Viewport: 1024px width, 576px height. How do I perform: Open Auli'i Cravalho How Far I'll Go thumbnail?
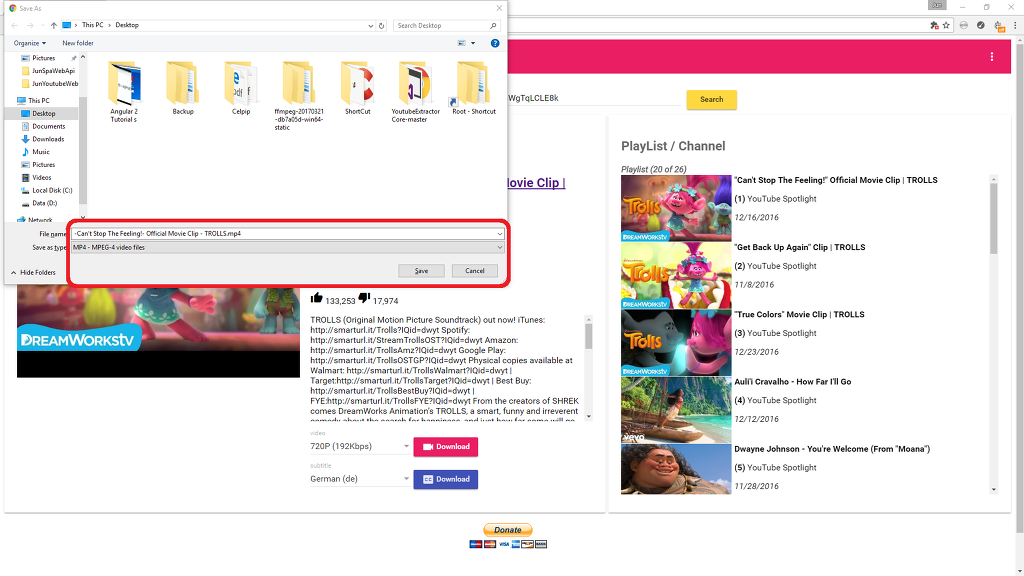click(x=676, y=410)
